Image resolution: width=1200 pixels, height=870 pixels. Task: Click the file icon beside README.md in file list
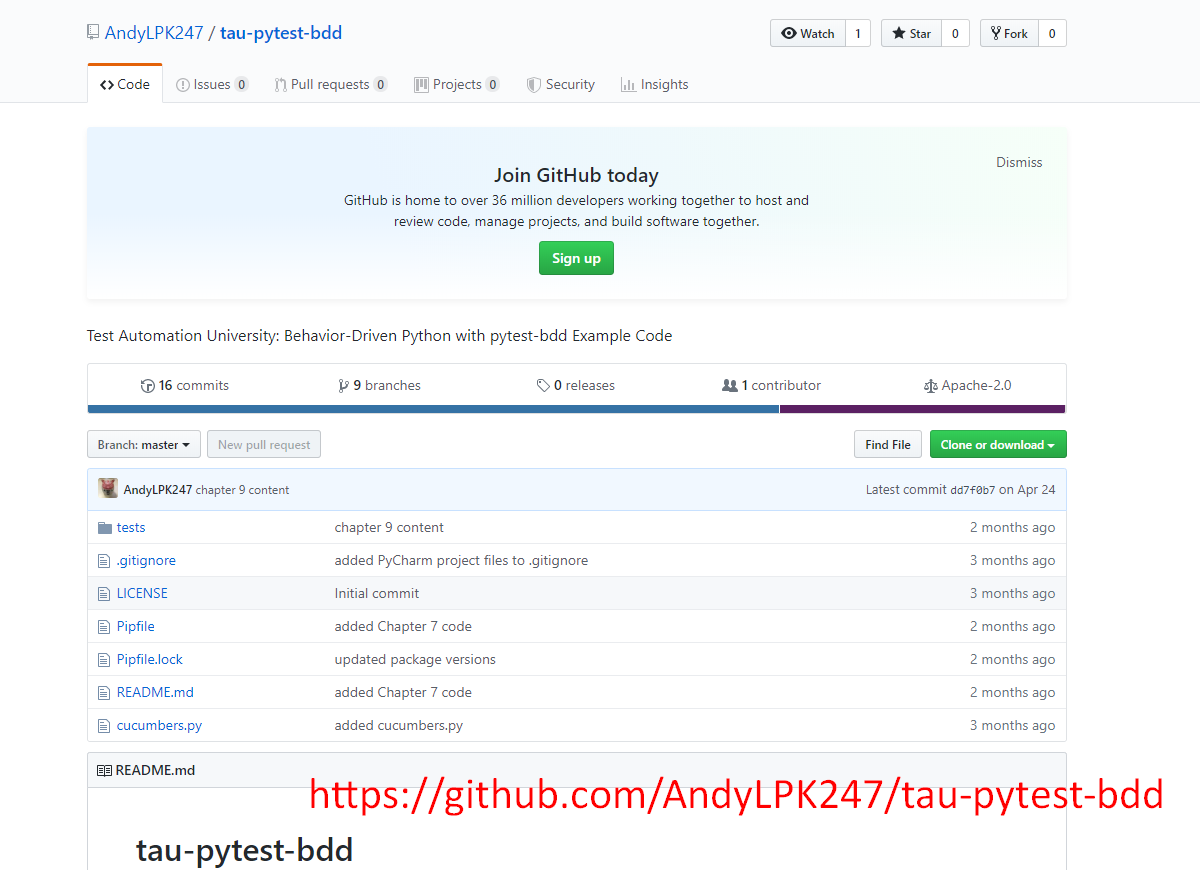pos(103,692)
